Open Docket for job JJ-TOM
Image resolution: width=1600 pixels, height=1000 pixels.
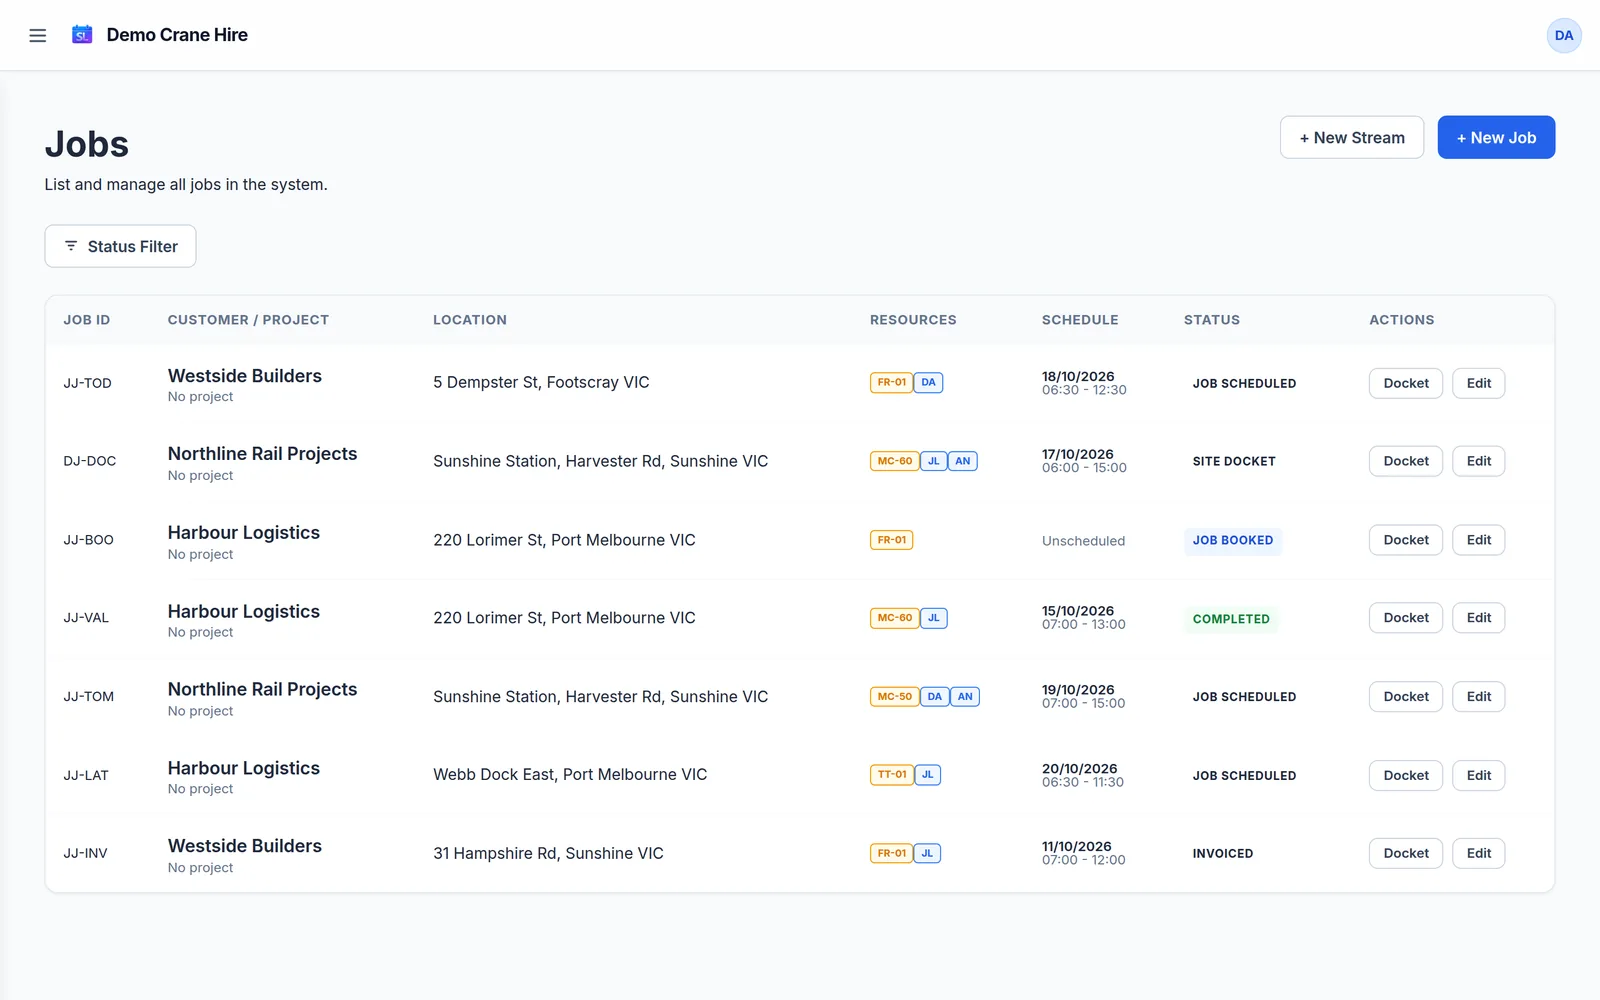point(1406,697)
